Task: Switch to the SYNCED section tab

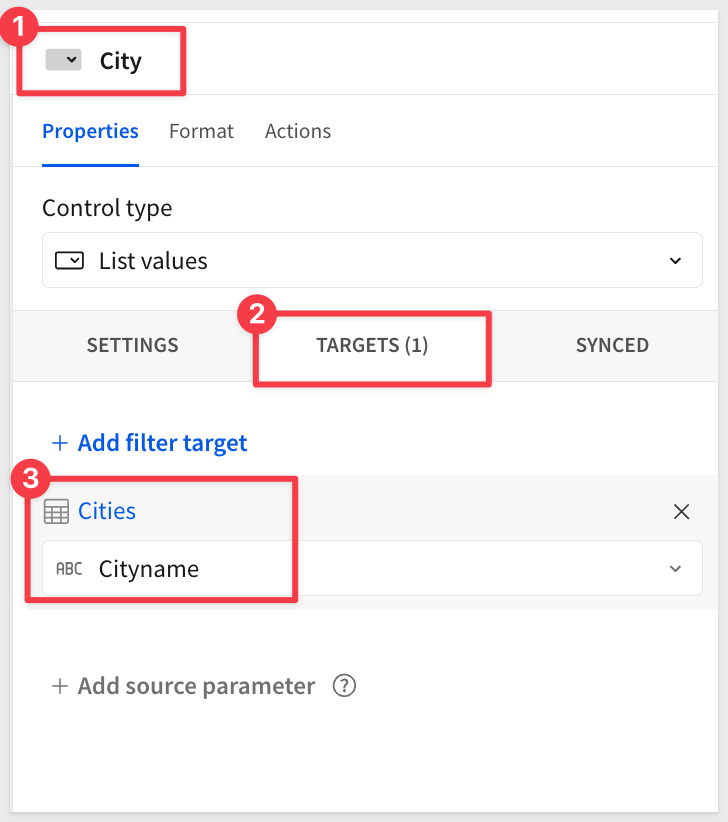Action: [612, 345]
